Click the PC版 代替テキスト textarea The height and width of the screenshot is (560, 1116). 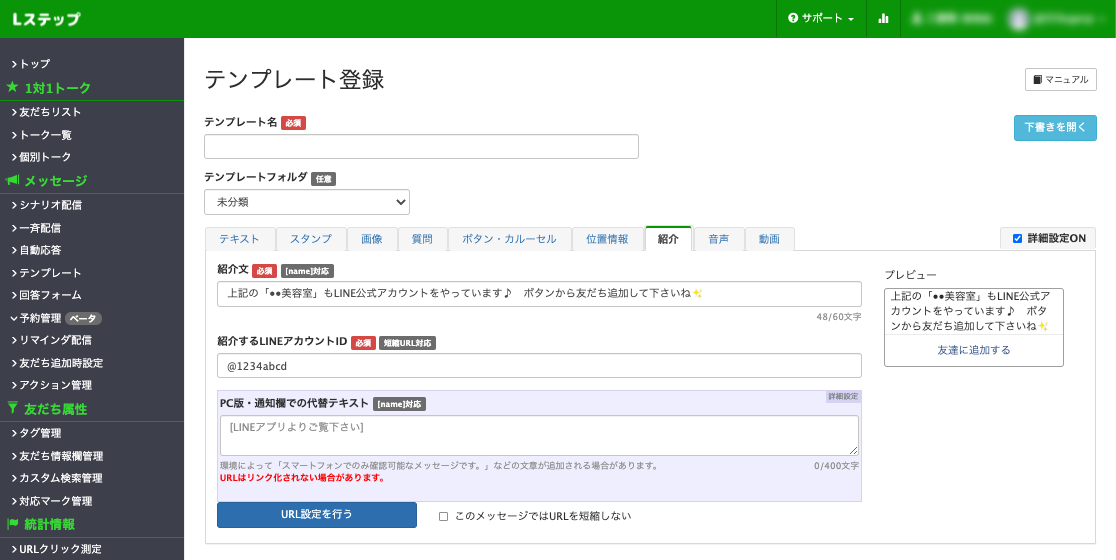[x=539, y=435]
